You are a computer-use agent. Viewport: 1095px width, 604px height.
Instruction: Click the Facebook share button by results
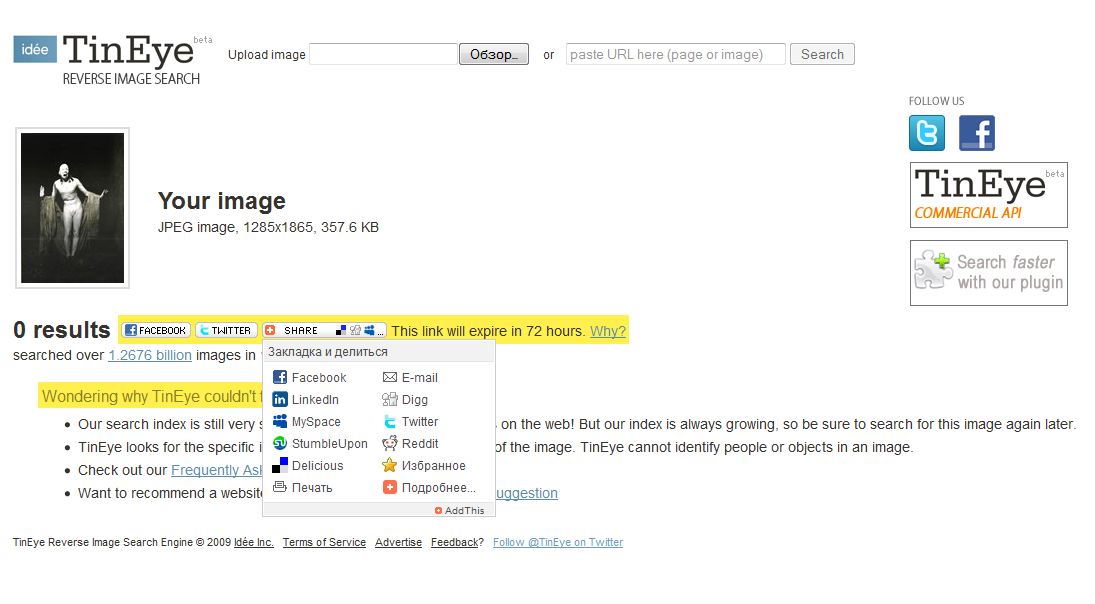(x=156, y=330)
